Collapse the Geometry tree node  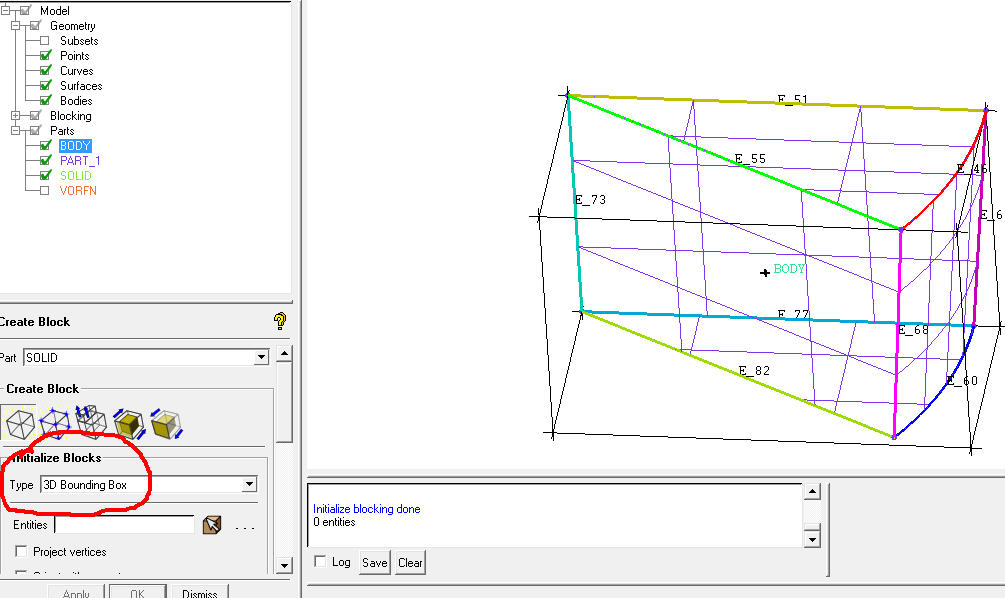(x=15, y=26)
